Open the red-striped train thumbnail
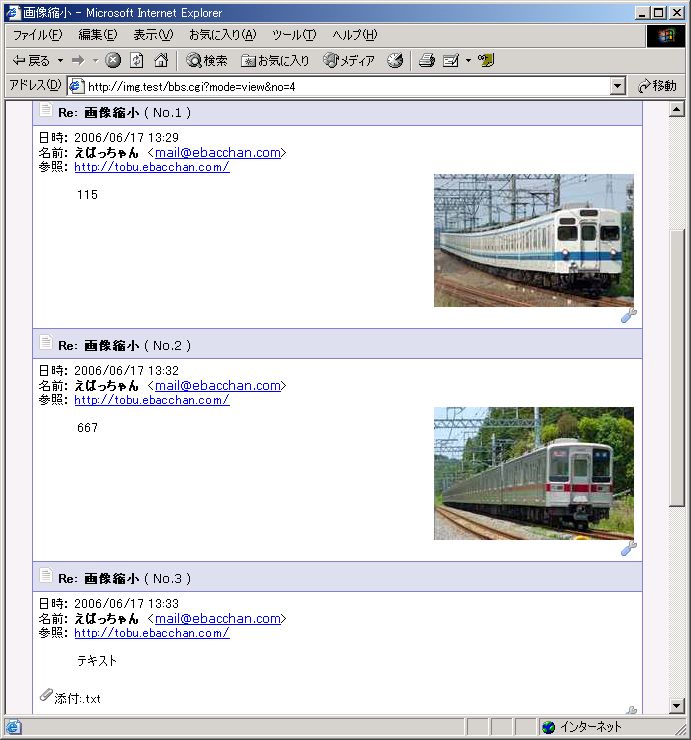691x740 pixels. click(x=534, y=473)
